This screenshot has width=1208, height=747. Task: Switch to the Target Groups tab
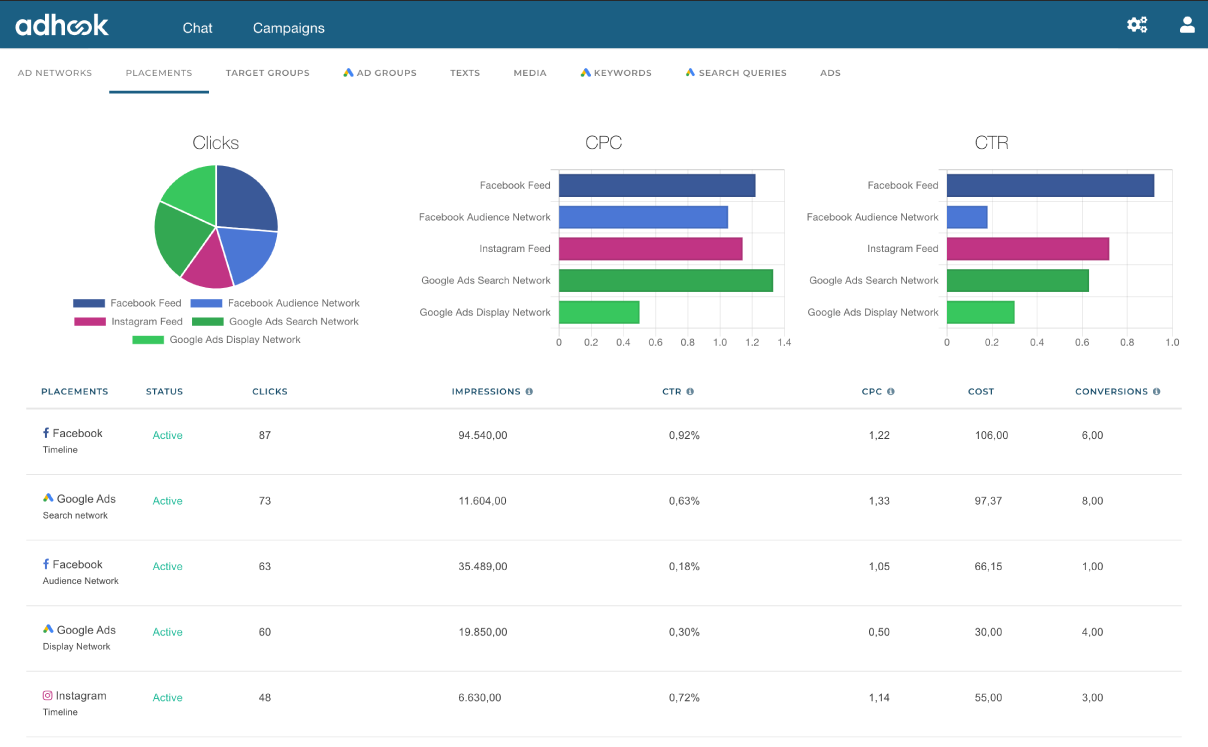[267, 73]
